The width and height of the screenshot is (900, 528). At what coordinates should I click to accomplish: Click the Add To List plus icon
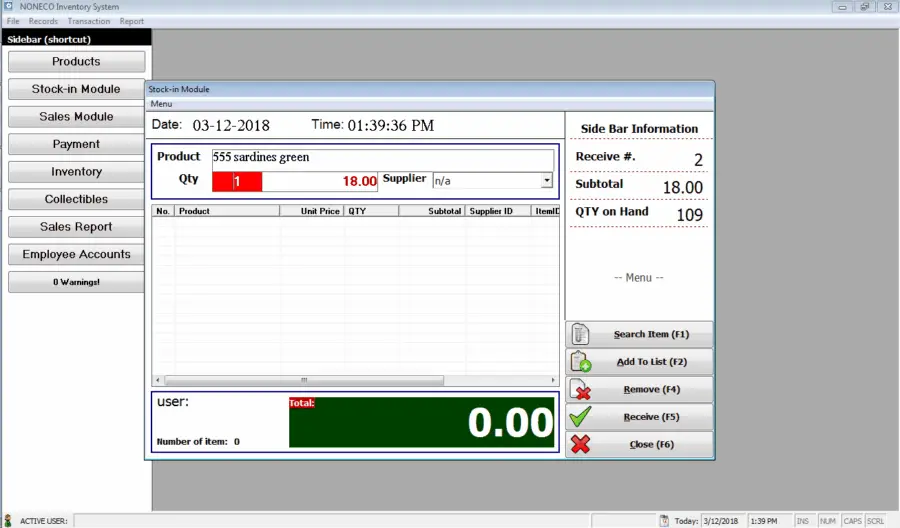580,362
